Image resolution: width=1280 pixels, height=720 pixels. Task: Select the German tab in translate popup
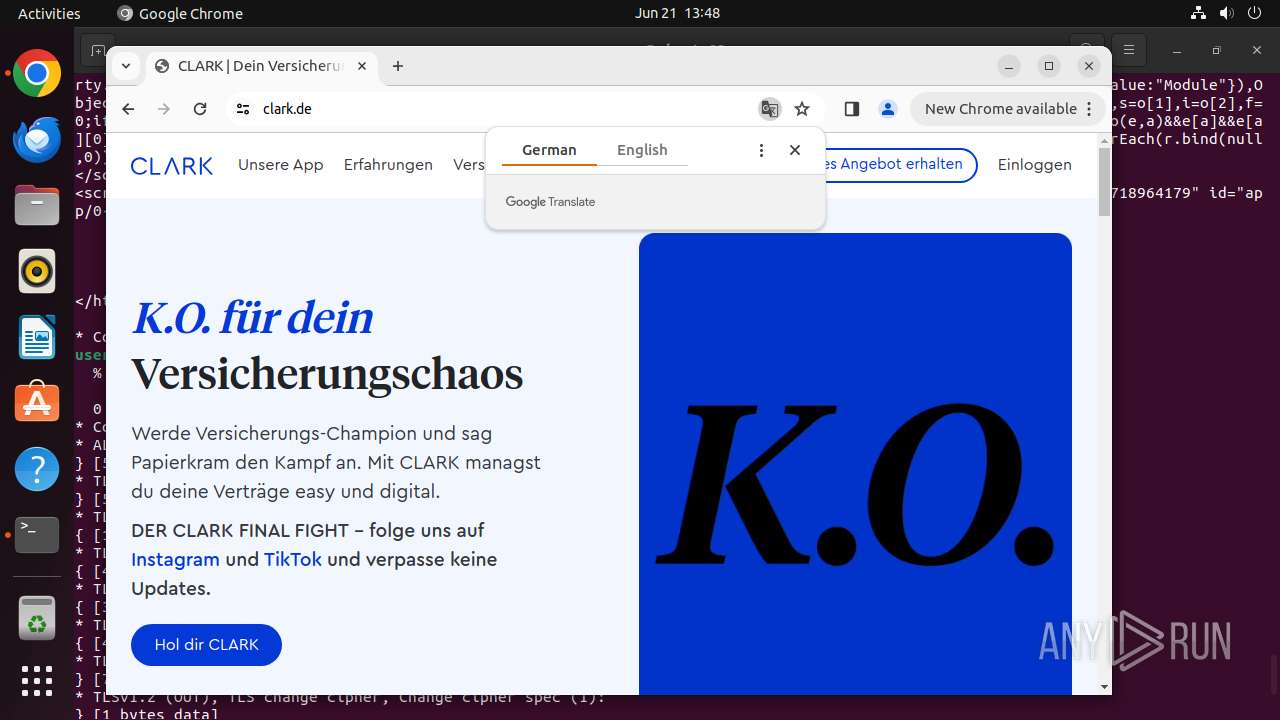click(549, 150)
